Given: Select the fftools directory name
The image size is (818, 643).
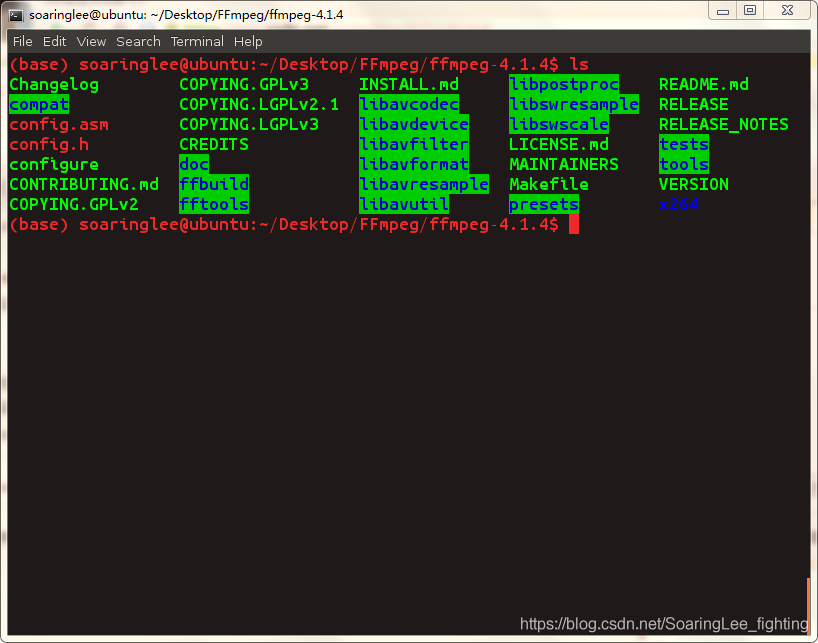Looking at the screenshot, I should [x=213, y=204].
